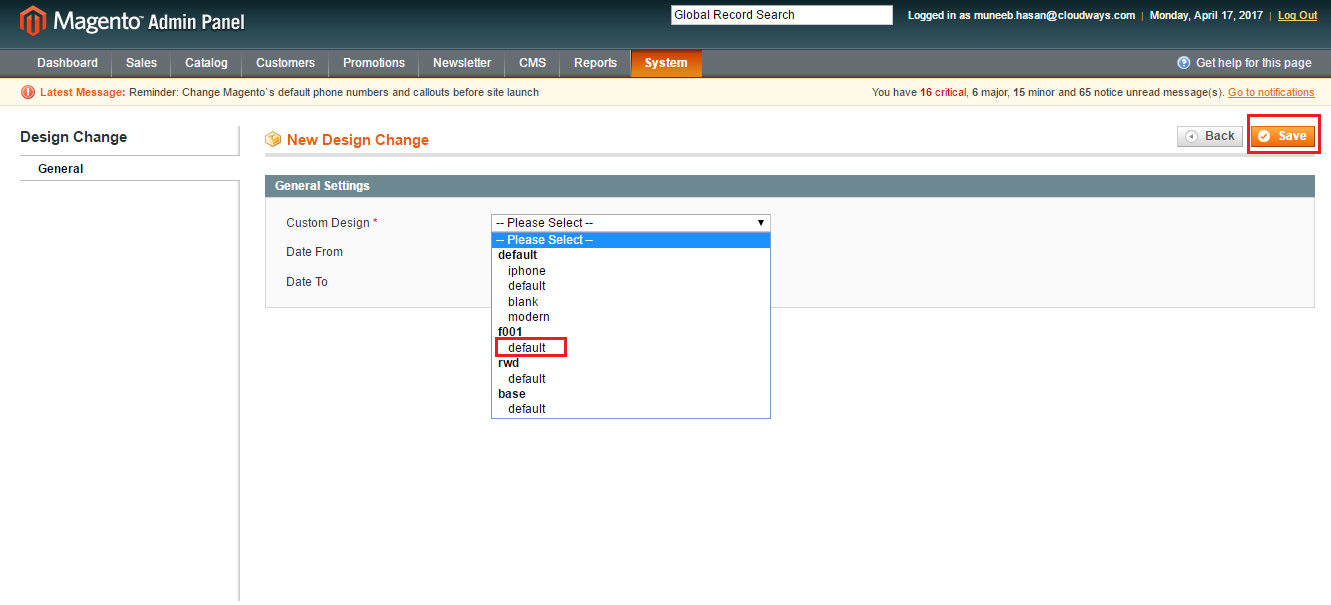Viewport: 1331px width, 605px height.
Task: Select default theme under f001 package
Action: click(526, 348)
